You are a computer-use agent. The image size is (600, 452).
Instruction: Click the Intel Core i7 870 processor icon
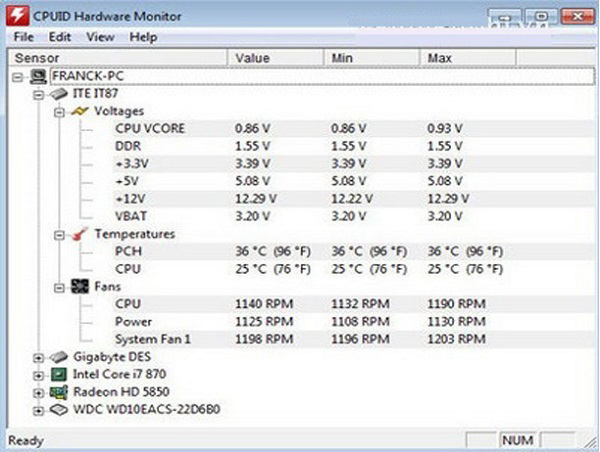point(58,374)
